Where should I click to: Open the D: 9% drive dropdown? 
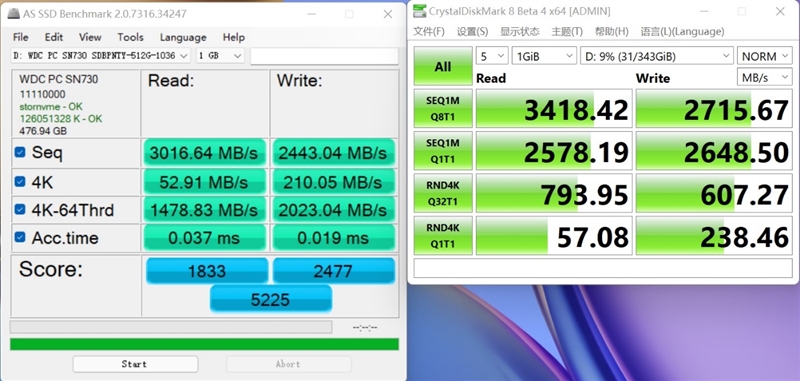coord(657,56)
